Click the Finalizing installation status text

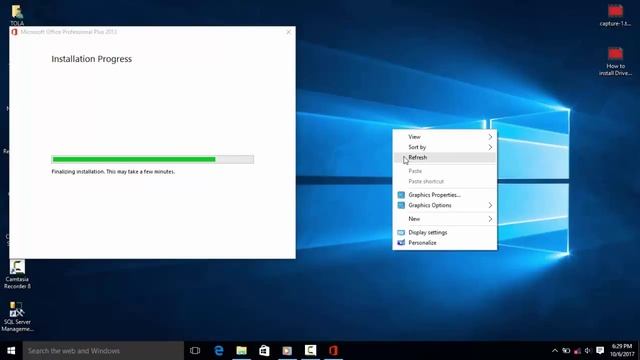click(113, 172)
